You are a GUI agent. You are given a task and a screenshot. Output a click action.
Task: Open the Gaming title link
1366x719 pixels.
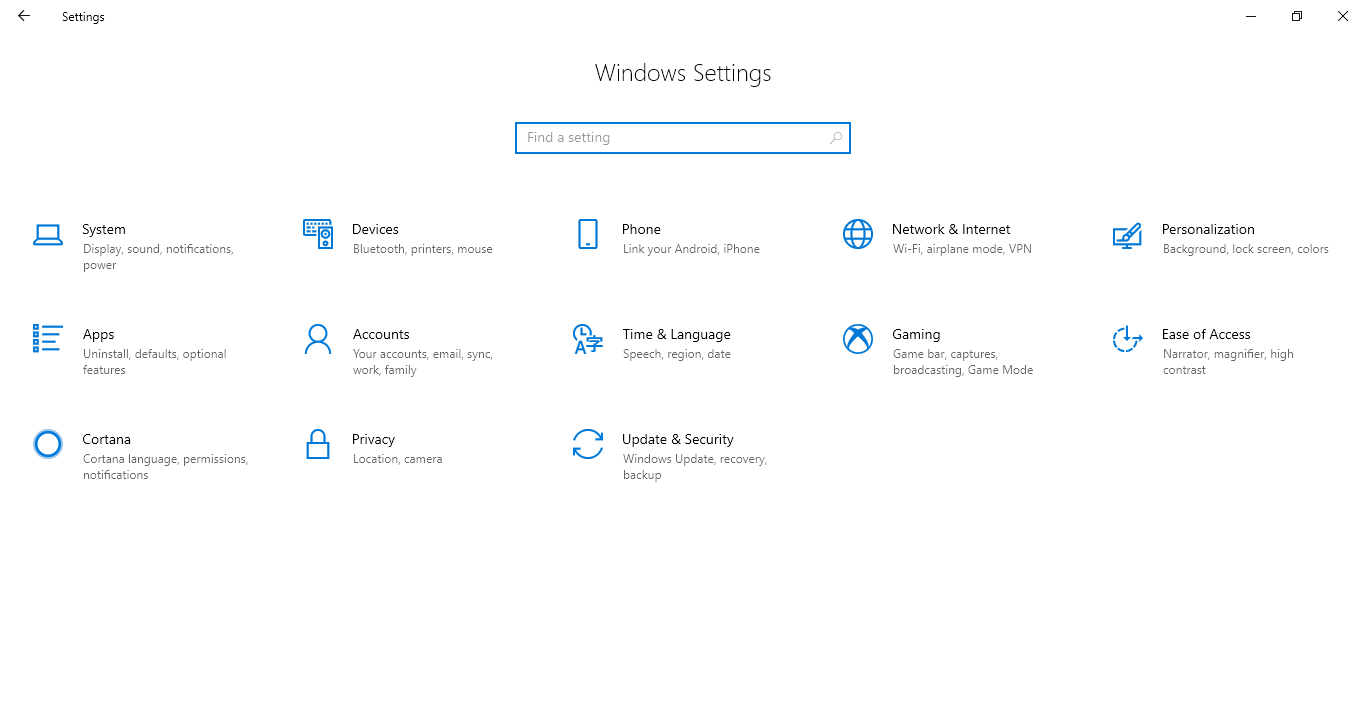[x=916, y=334]
